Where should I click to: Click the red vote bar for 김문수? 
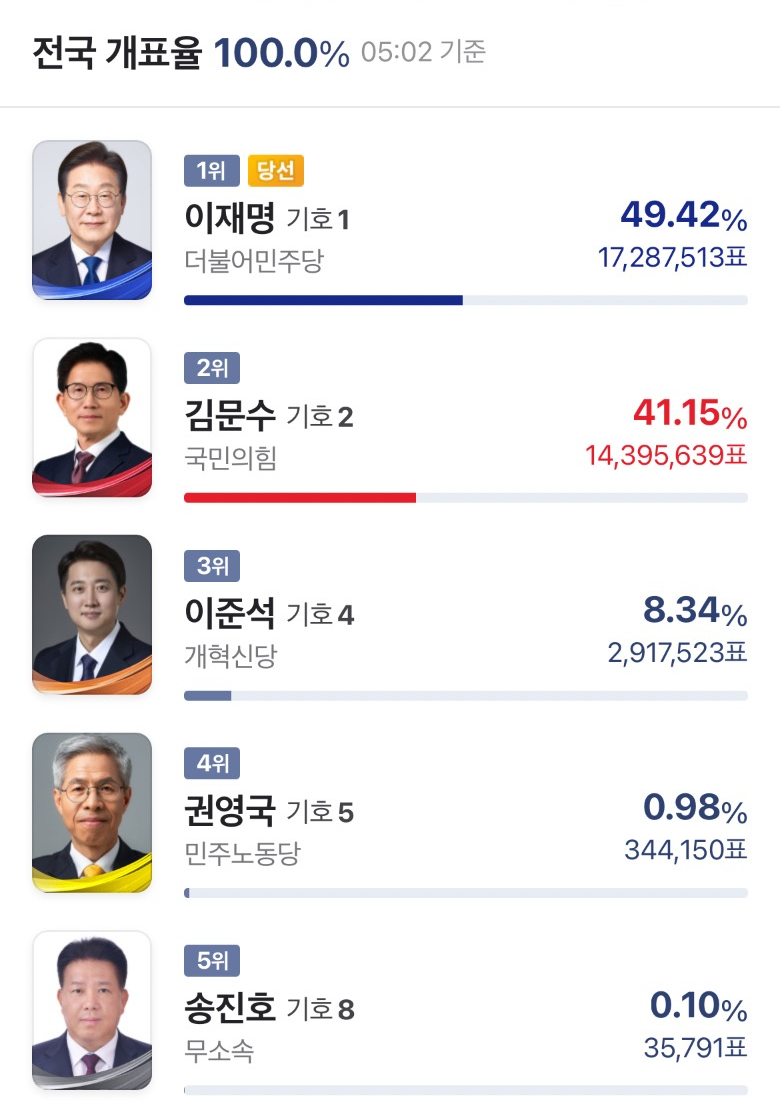(300, 498)
